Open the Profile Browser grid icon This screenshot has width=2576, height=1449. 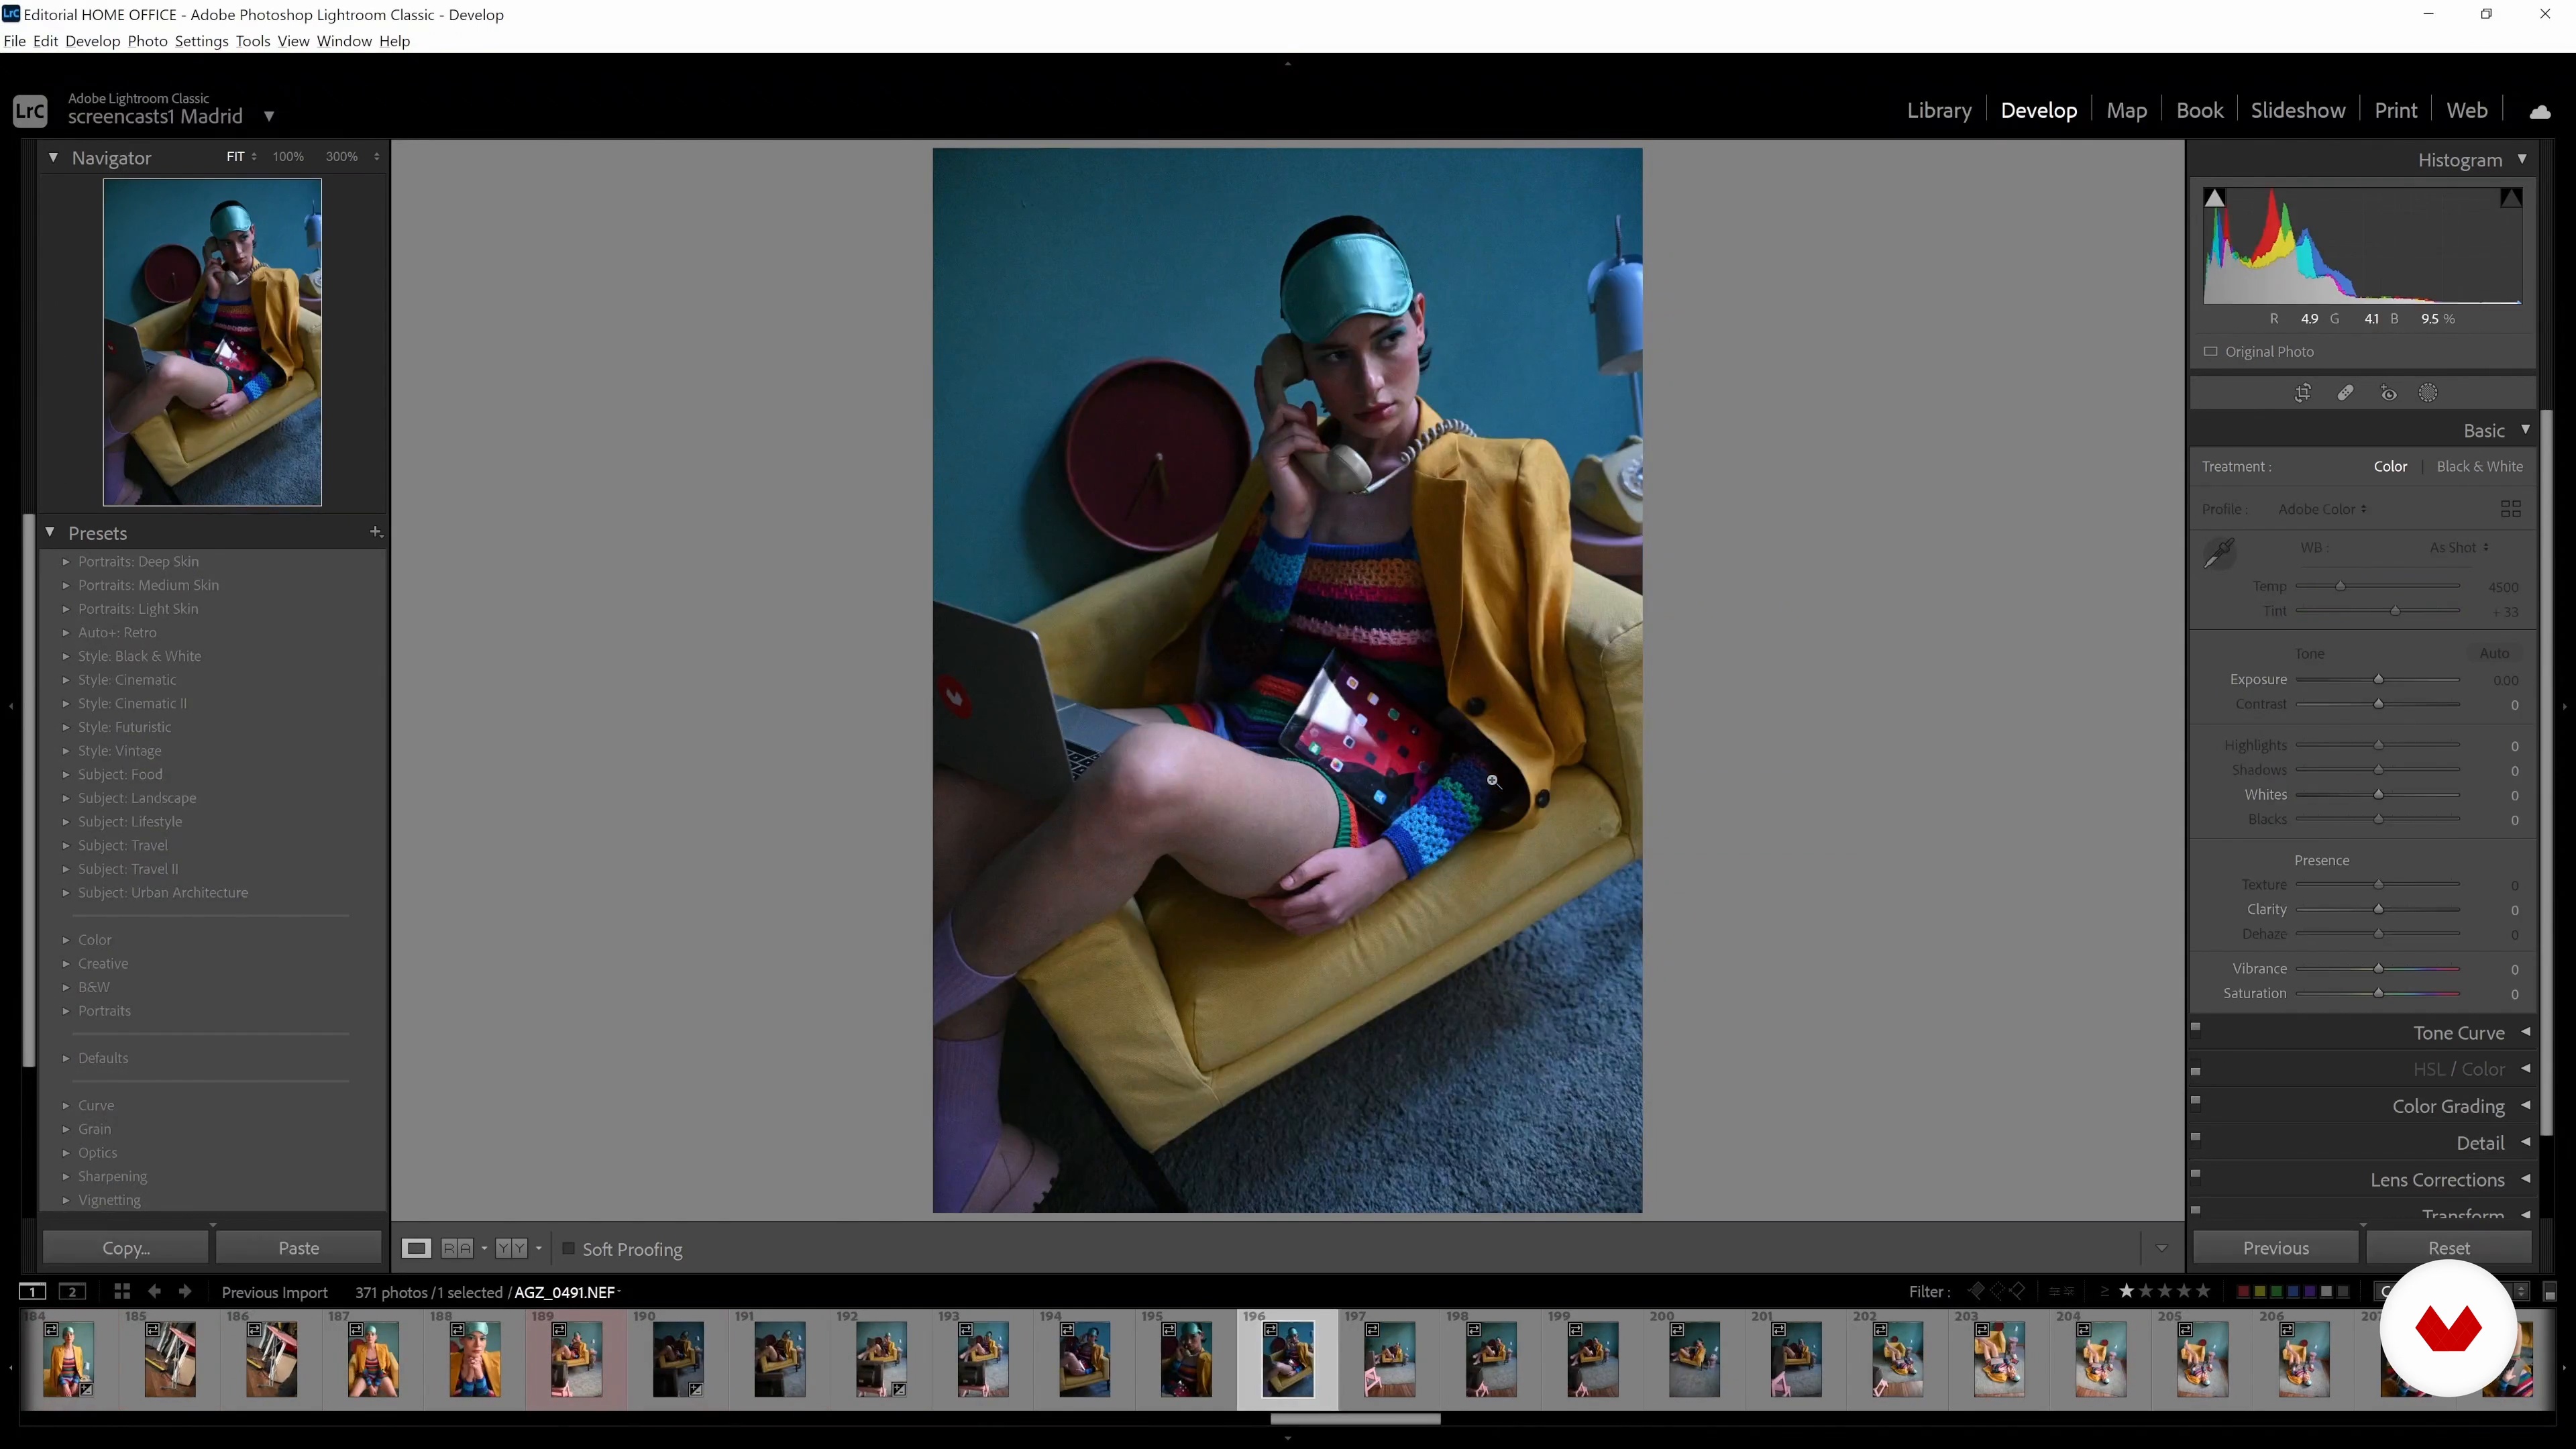click(2510, 509)
